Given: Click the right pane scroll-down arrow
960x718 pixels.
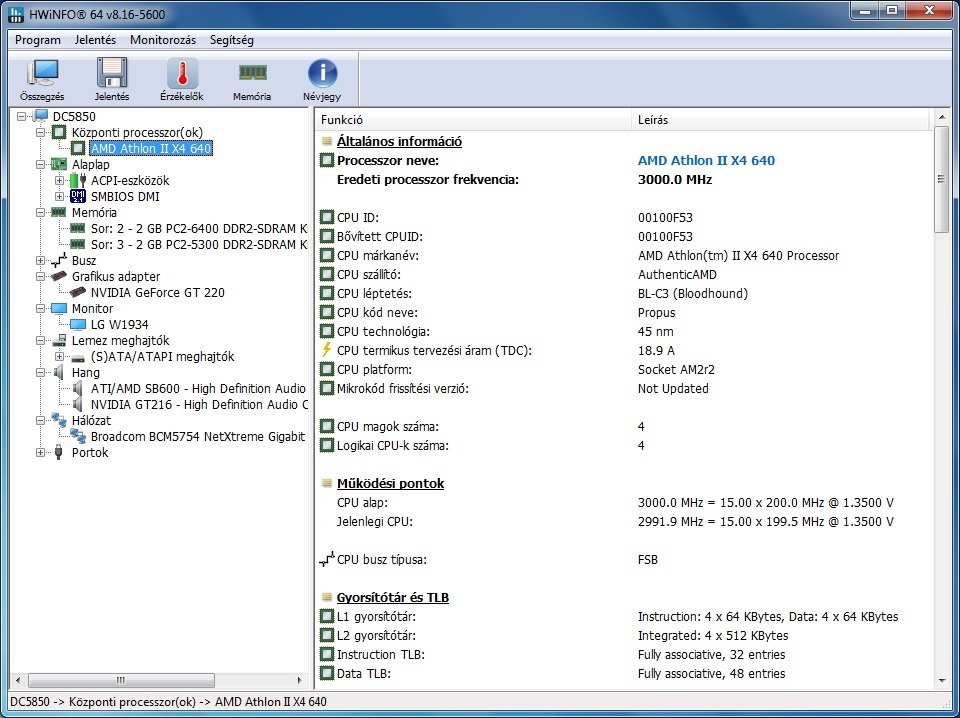Looking at the screenshot, I should (x=942, y=680).
